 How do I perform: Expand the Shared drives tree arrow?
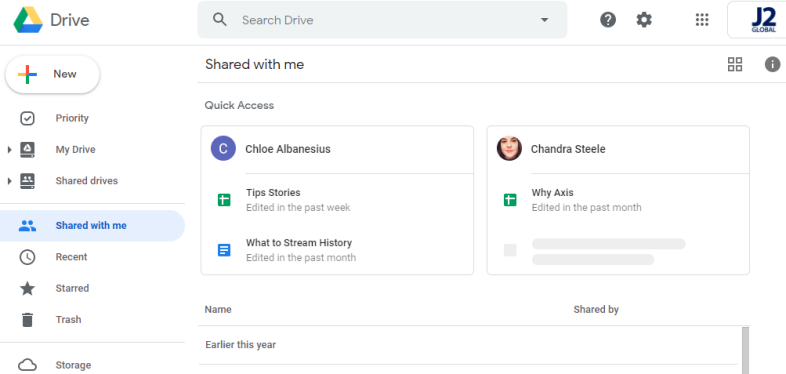9,180
